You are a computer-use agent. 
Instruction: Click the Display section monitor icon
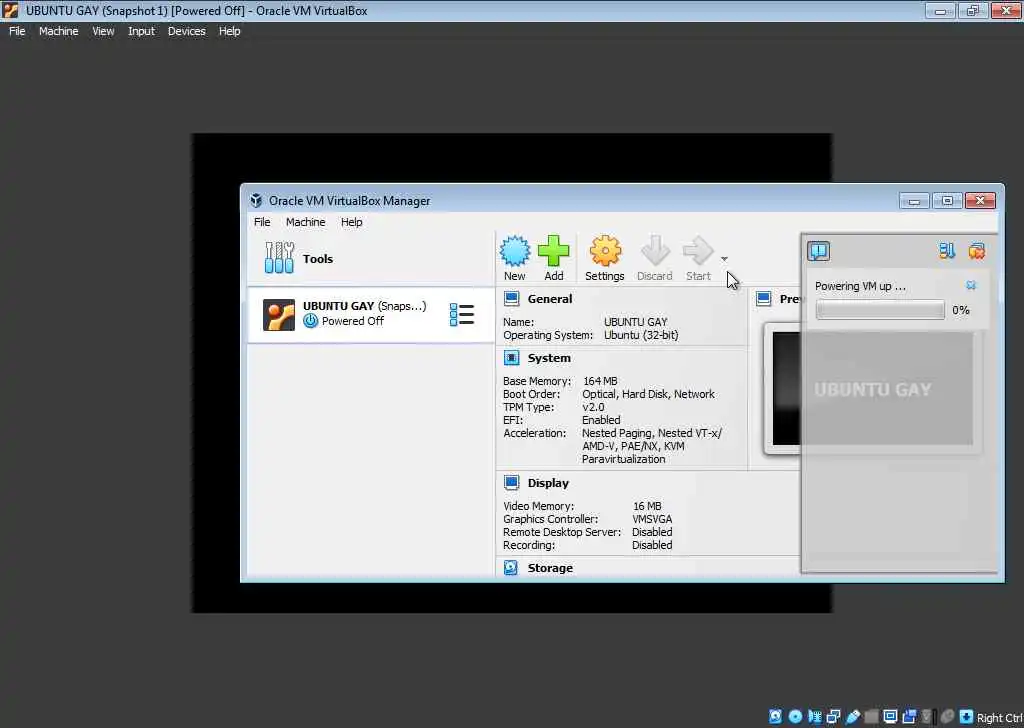pos(511,483)
